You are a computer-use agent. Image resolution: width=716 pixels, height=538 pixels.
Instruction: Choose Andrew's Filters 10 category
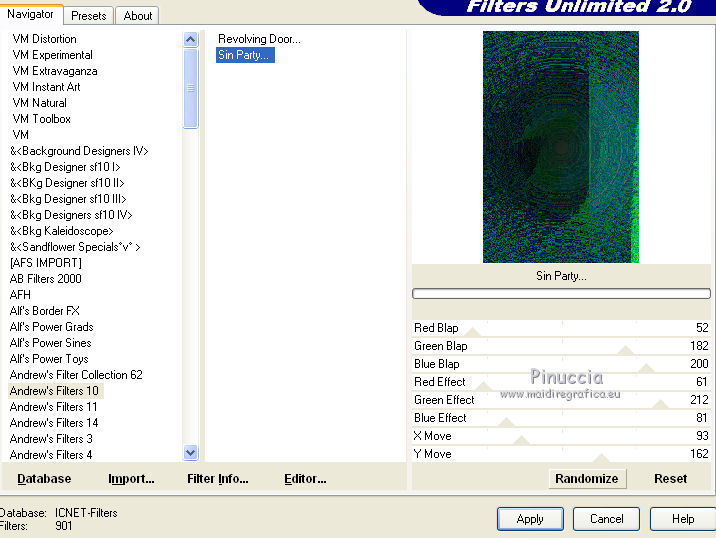[x=54, y=391]
